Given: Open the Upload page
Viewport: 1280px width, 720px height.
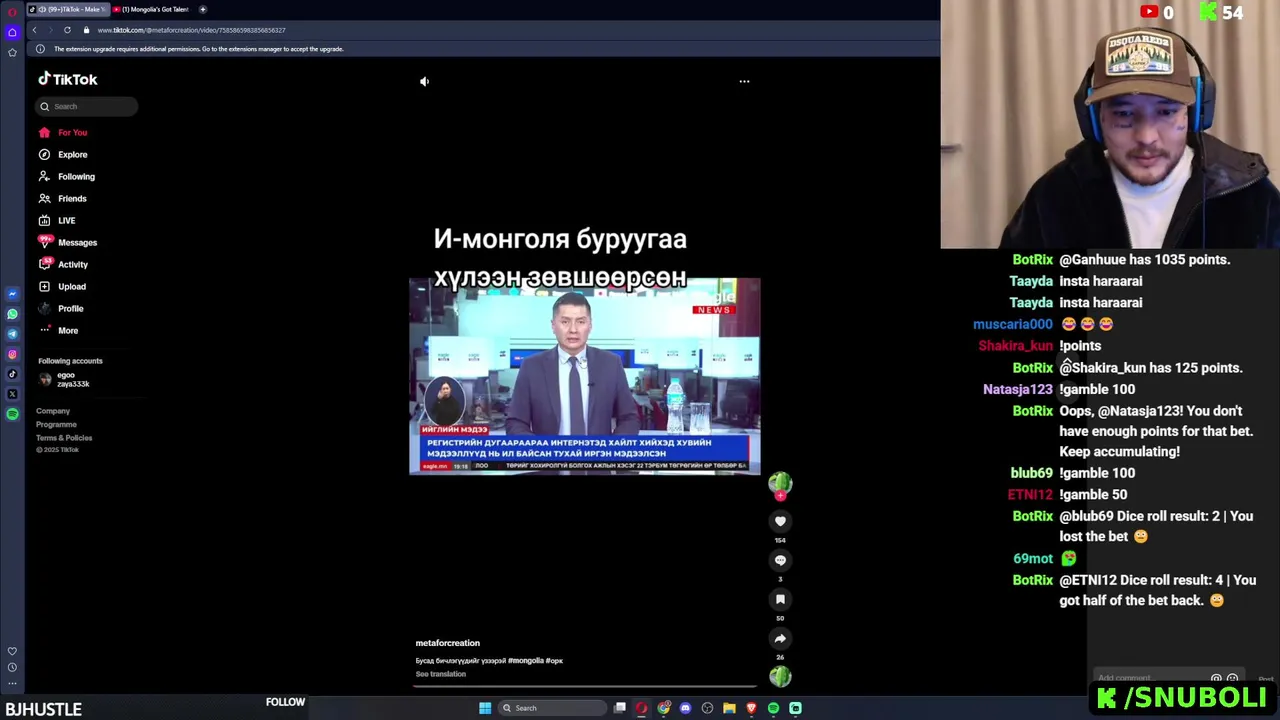Looking at the screenshot, I should (61, 286).
